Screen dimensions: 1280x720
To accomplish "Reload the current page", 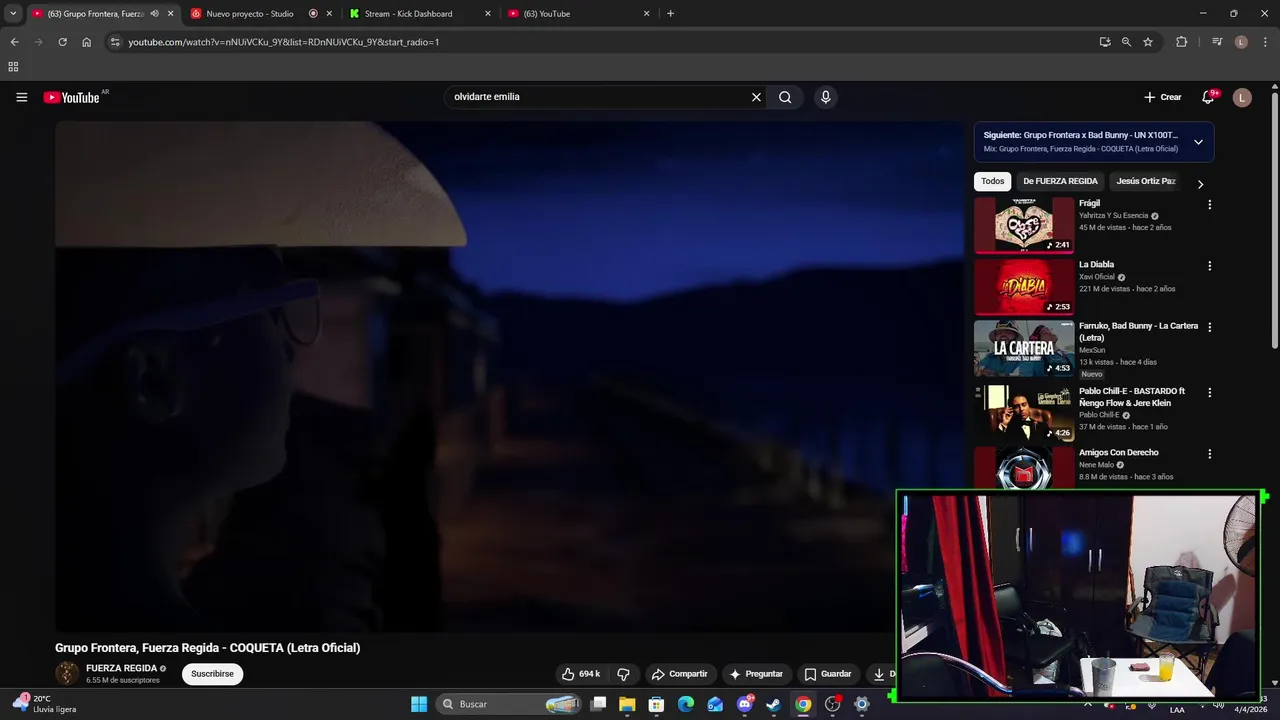I will (62, 42).
